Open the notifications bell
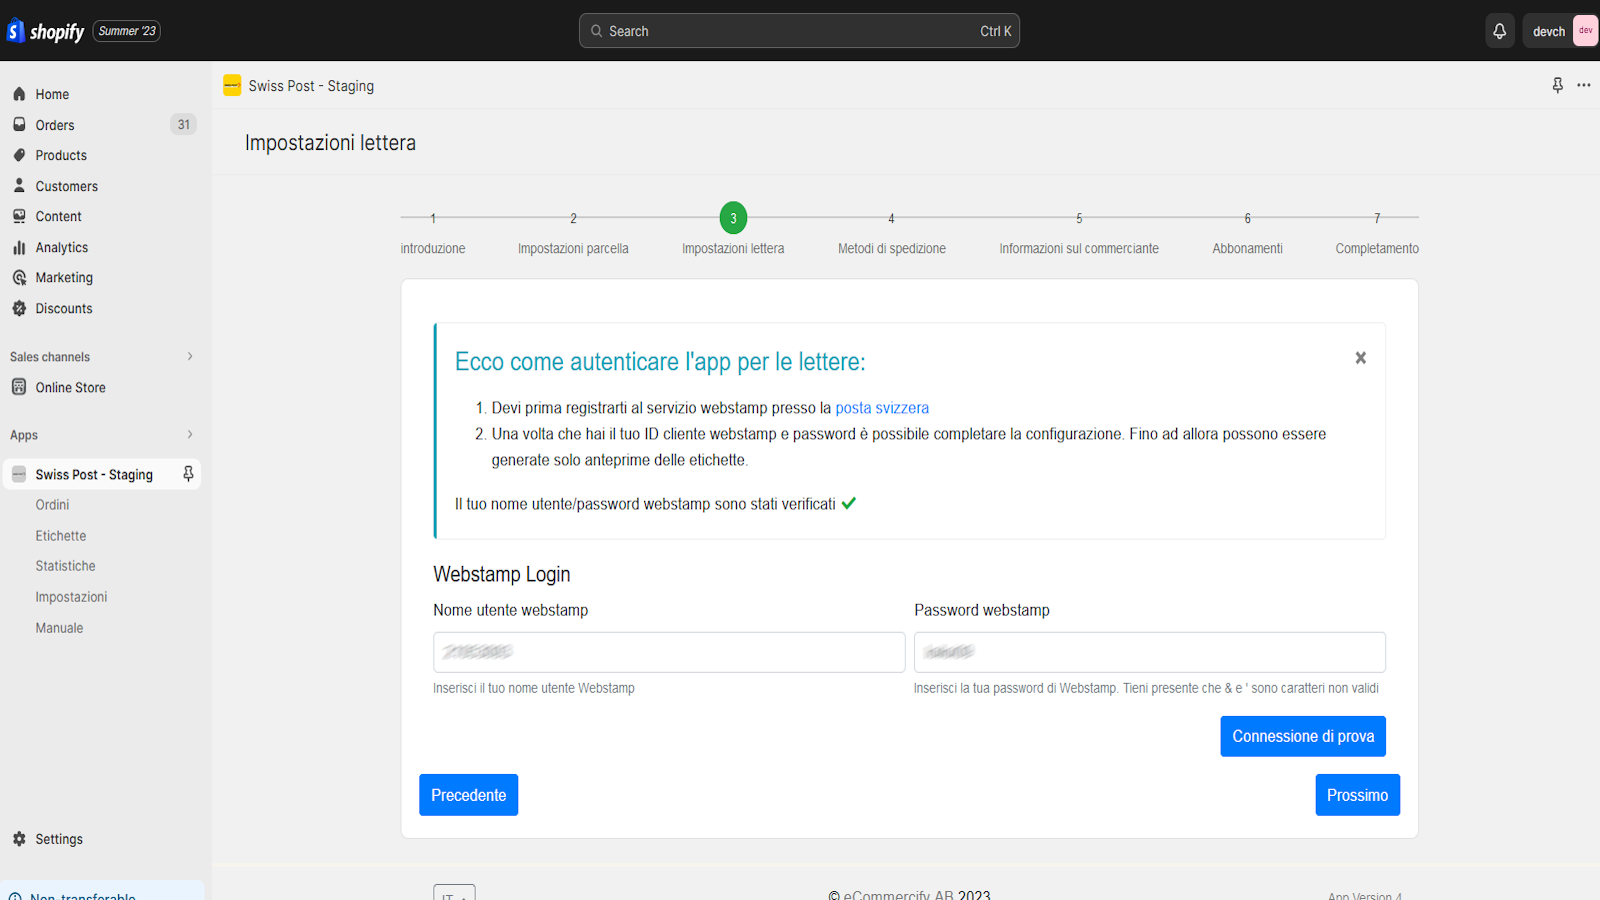1600x900 pixels. [x=1499, y=31]
